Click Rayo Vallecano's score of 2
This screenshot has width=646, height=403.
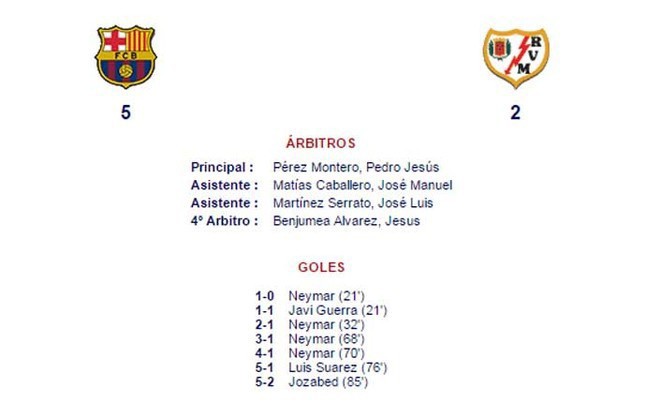(x=516, y=113)
